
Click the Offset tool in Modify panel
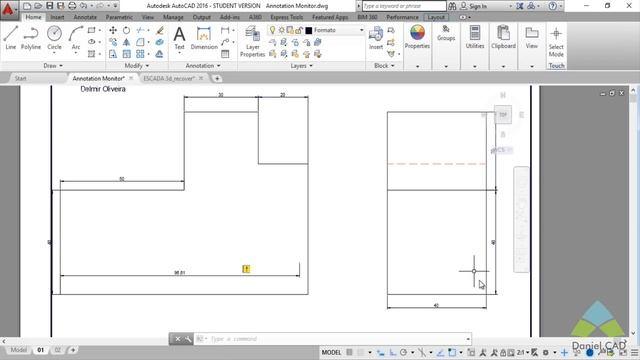(x=160, y=54)
